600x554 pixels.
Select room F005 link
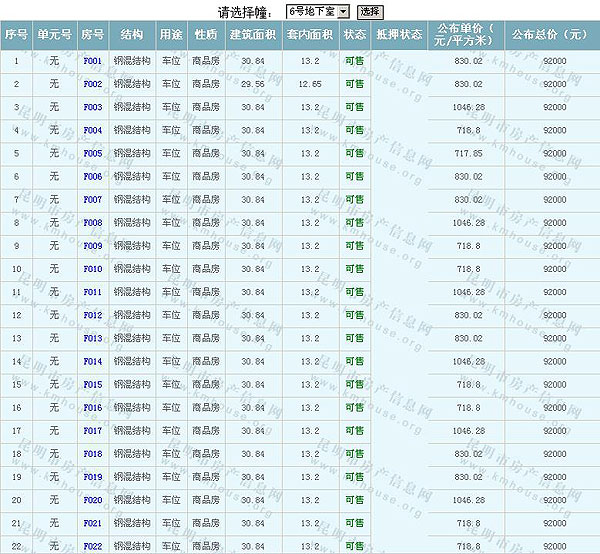pos(92,153)
